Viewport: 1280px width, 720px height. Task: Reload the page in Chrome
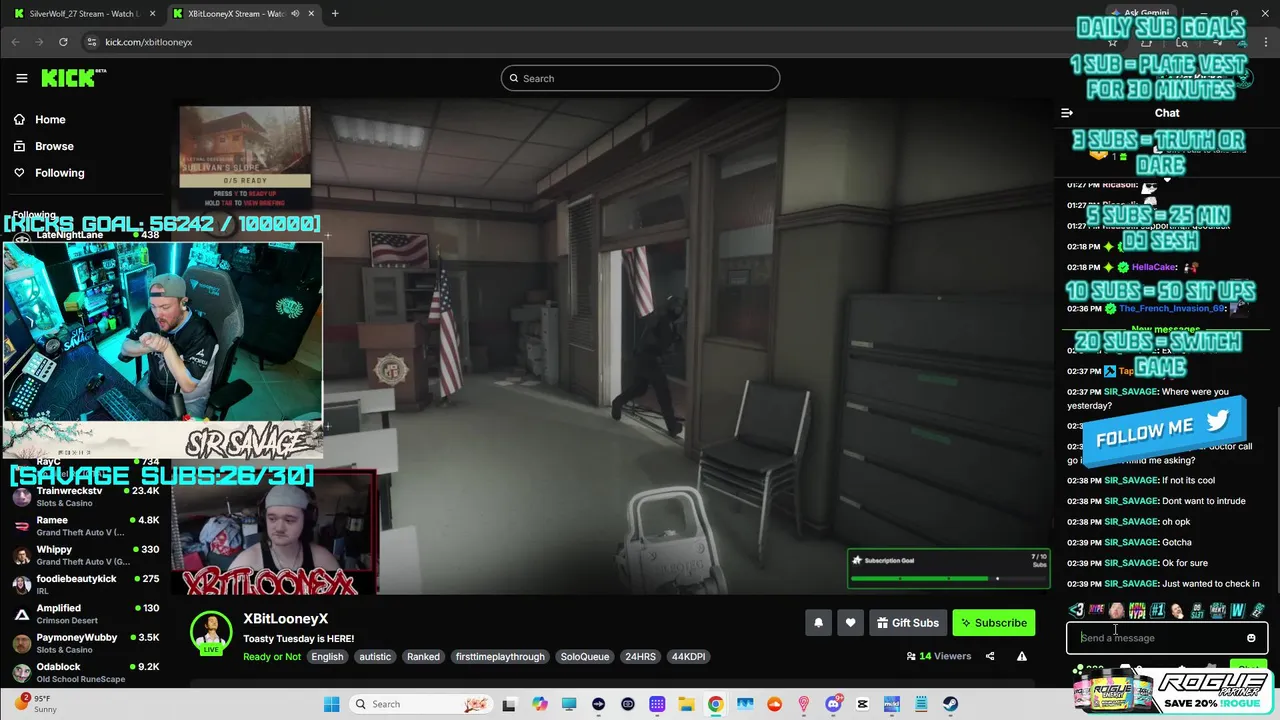[x=63, y=42]
